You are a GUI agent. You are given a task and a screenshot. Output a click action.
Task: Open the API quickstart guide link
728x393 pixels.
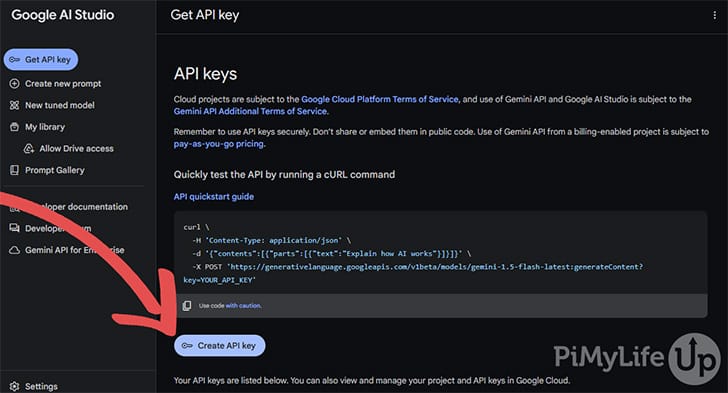pyautogui.click(x=214, y=196)
